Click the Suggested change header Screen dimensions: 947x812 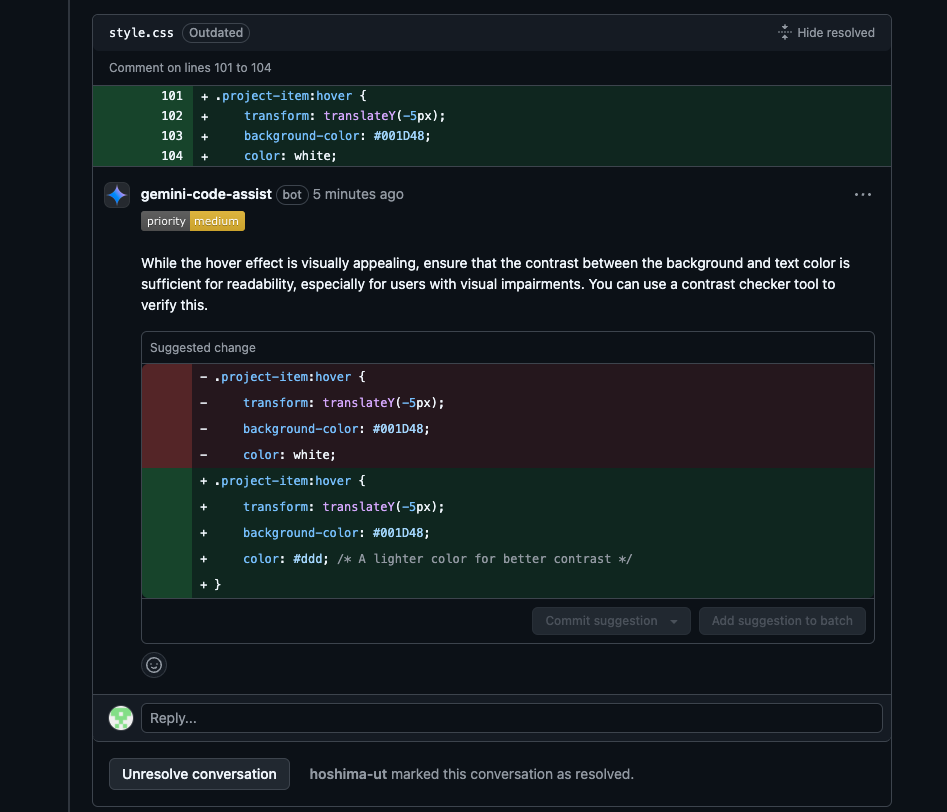pyautogui.click(x=203, y=348)
